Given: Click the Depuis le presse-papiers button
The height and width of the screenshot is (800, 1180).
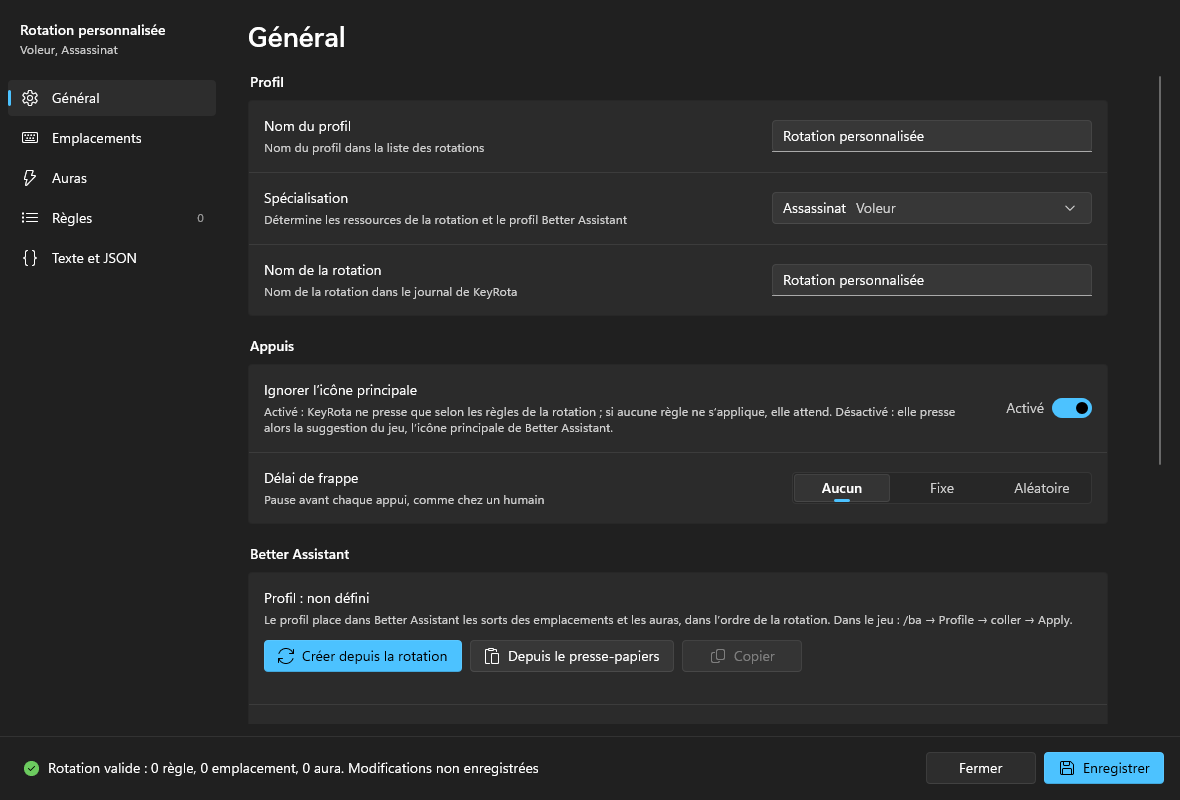Looking at the screenshot, I should (572, 656).
